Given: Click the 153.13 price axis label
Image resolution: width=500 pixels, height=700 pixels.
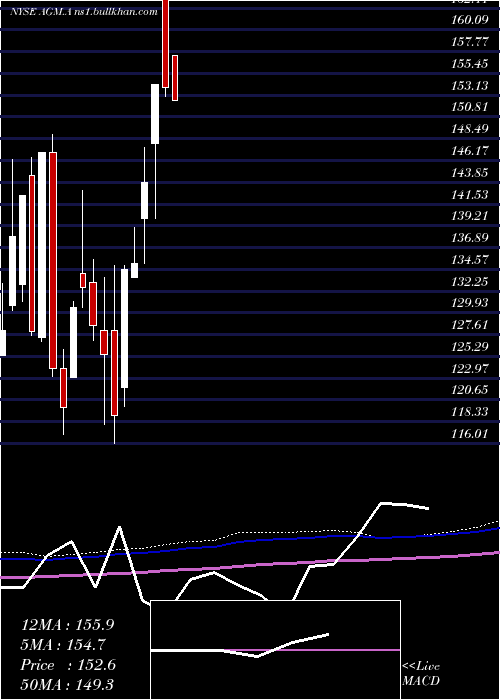Looking at the screenshot, I should 470,85.
